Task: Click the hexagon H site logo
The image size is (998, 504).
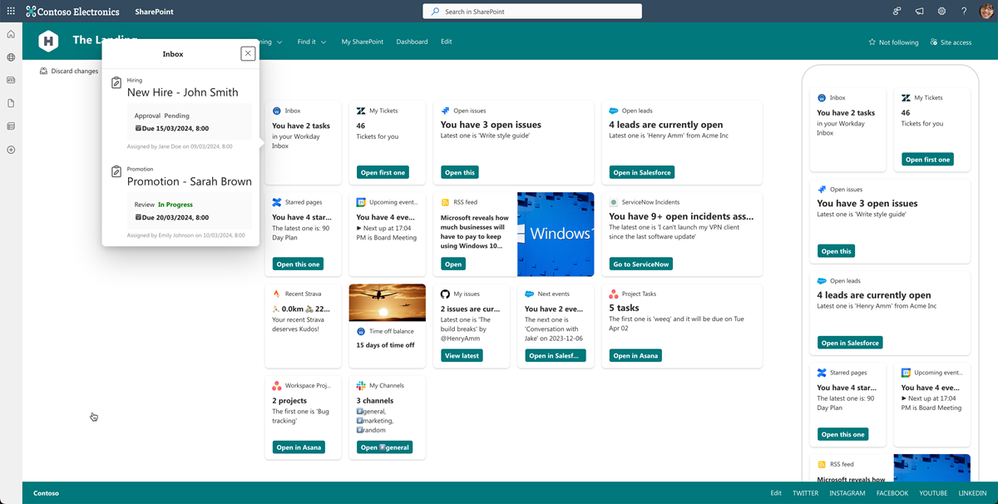Action: pyautogui.click(x=48, y=41)
